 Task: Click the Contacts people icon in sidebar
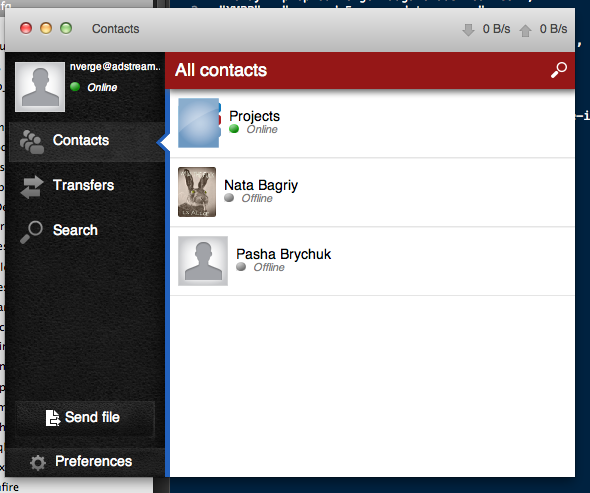click(x=32, y=142)
